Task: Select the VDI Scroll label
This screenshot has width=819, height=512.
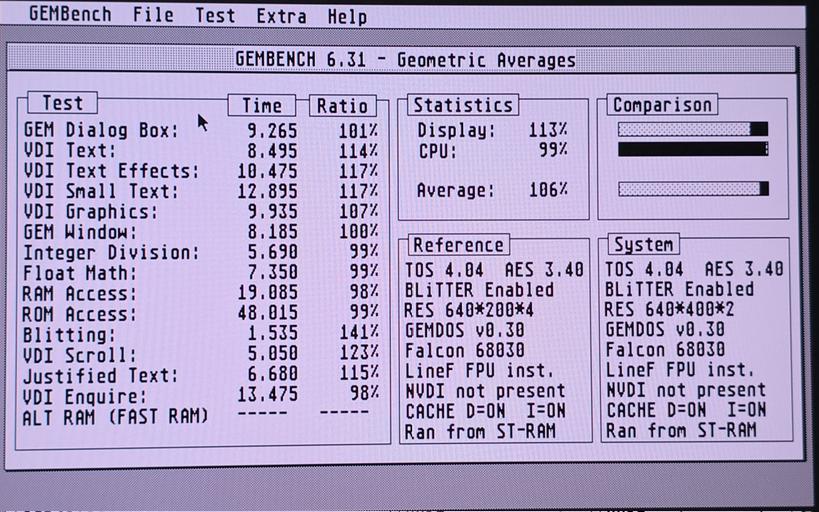Action: (x=80, y=355)
